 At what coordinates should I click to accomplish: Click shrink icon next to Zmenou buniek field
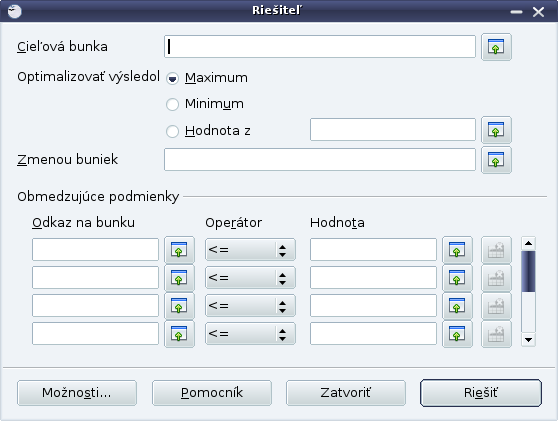(496, 160)
